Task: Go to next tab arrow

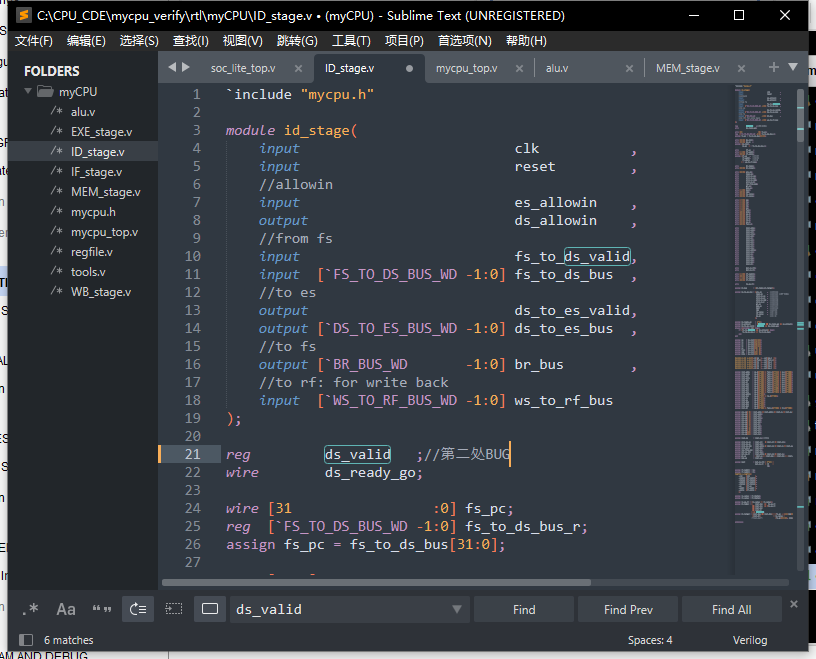Action: coord(186,67)
